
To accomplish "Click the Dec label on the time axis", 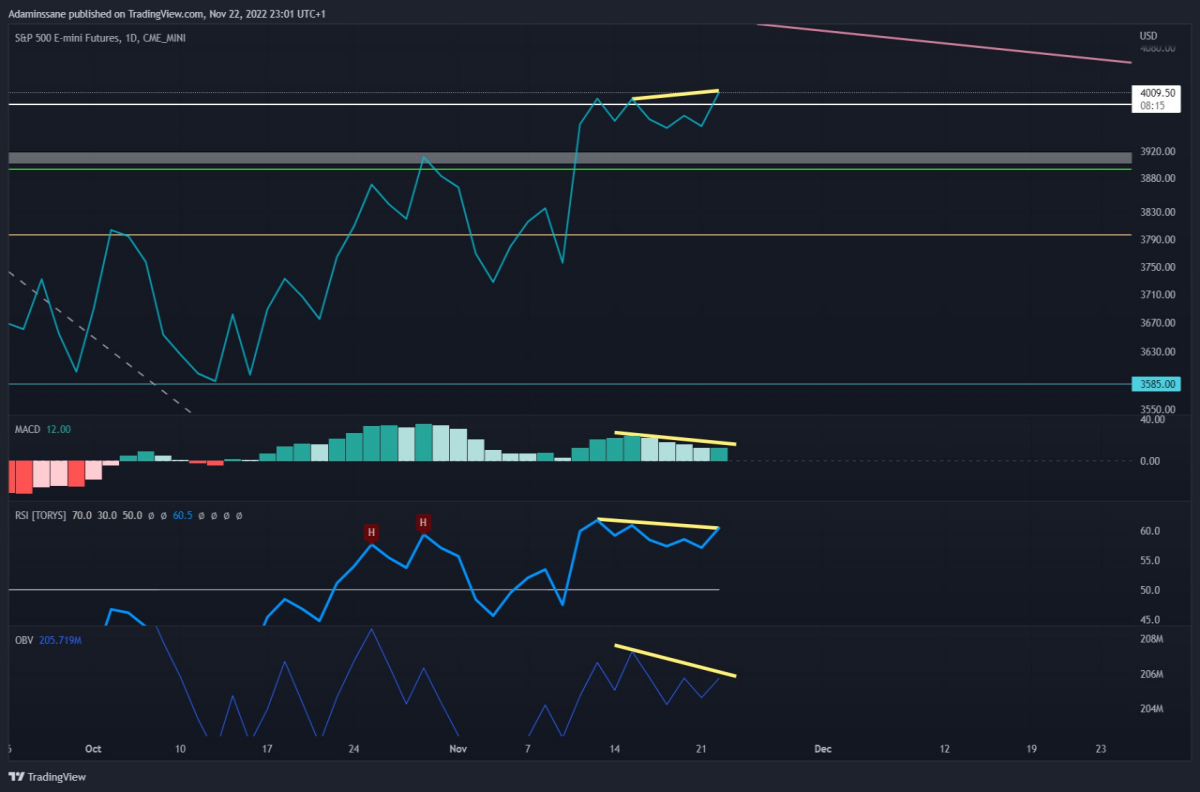I will click(822, 748).
